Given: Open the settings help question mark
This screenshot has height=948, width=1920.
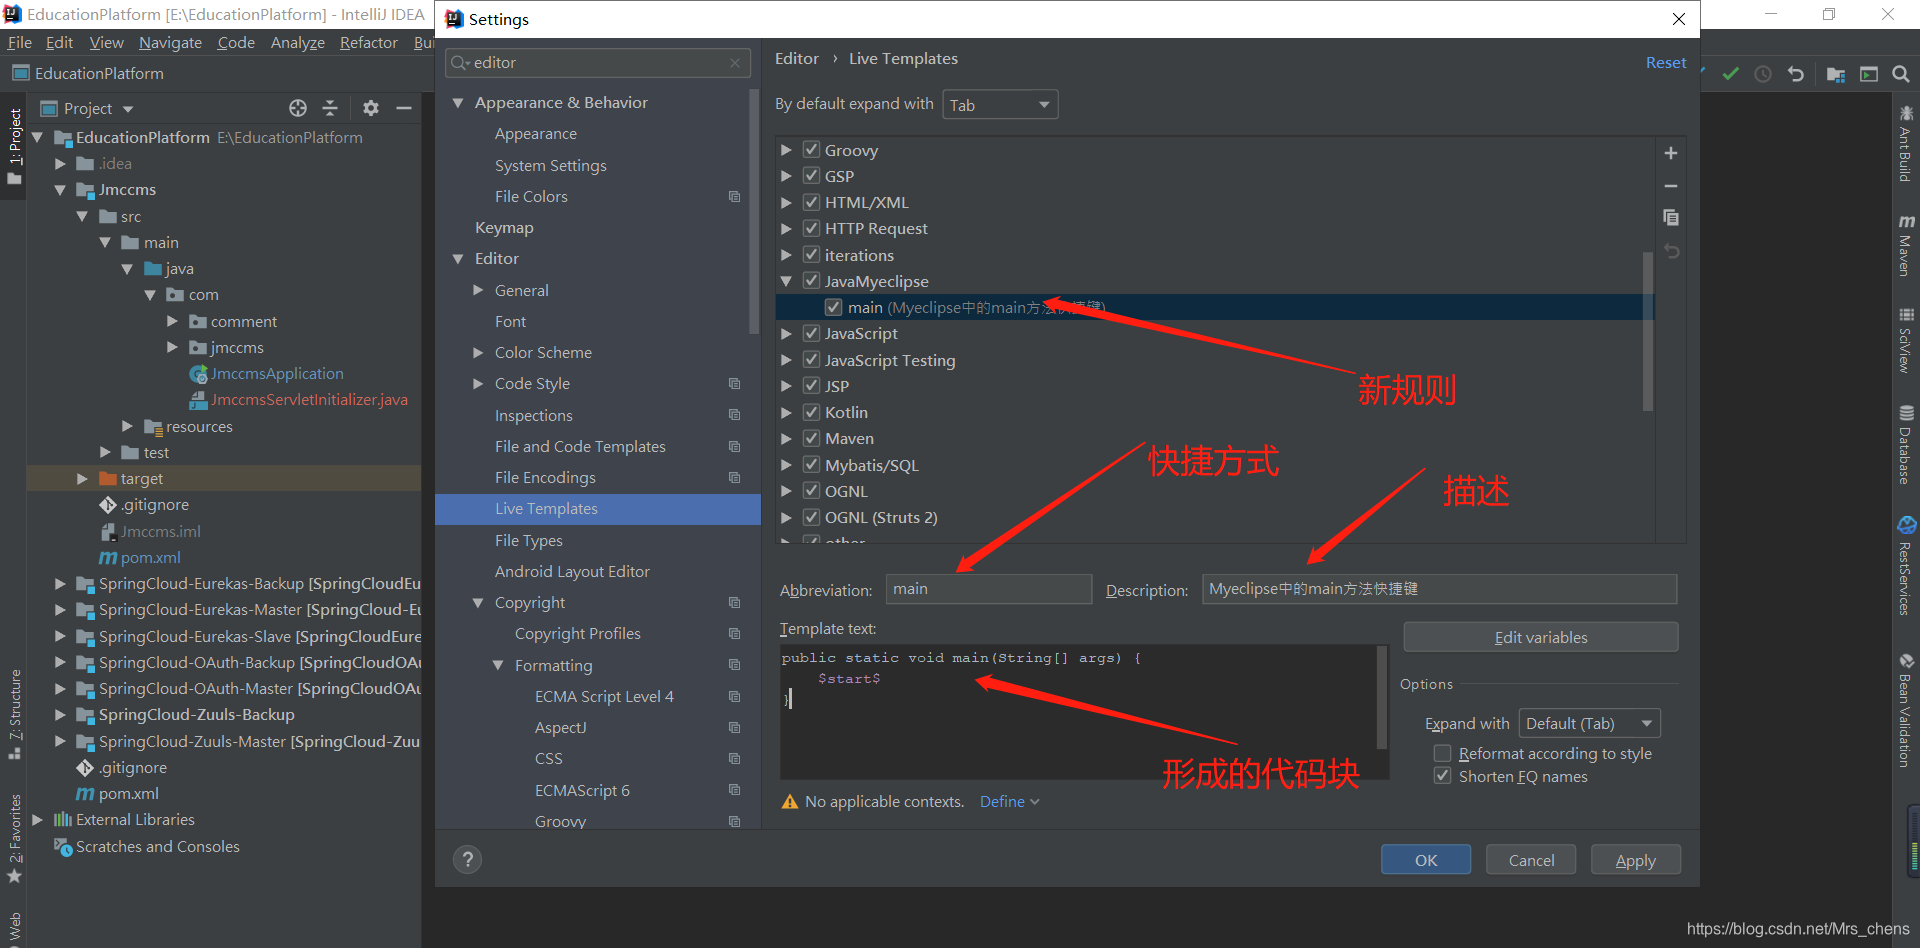Looking at the screenshot, I should [467, 859].
